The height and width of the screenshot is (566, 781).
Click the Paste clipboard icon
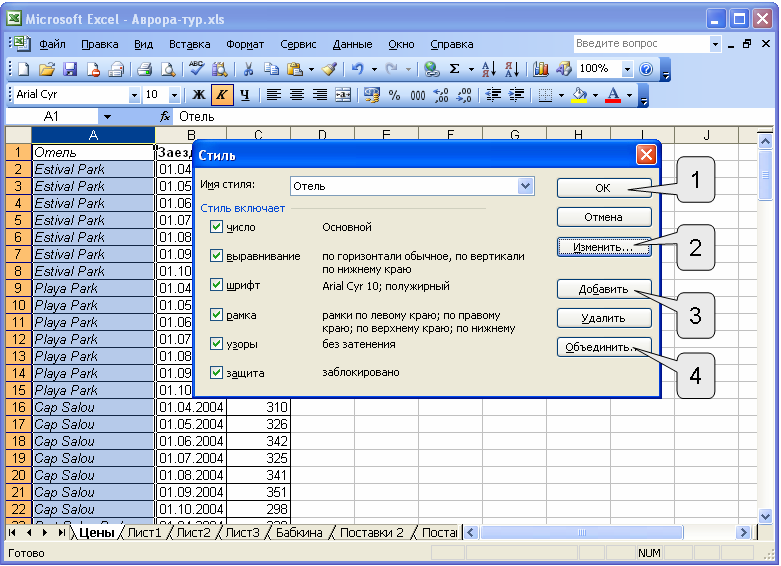click(x=295, y=69)
